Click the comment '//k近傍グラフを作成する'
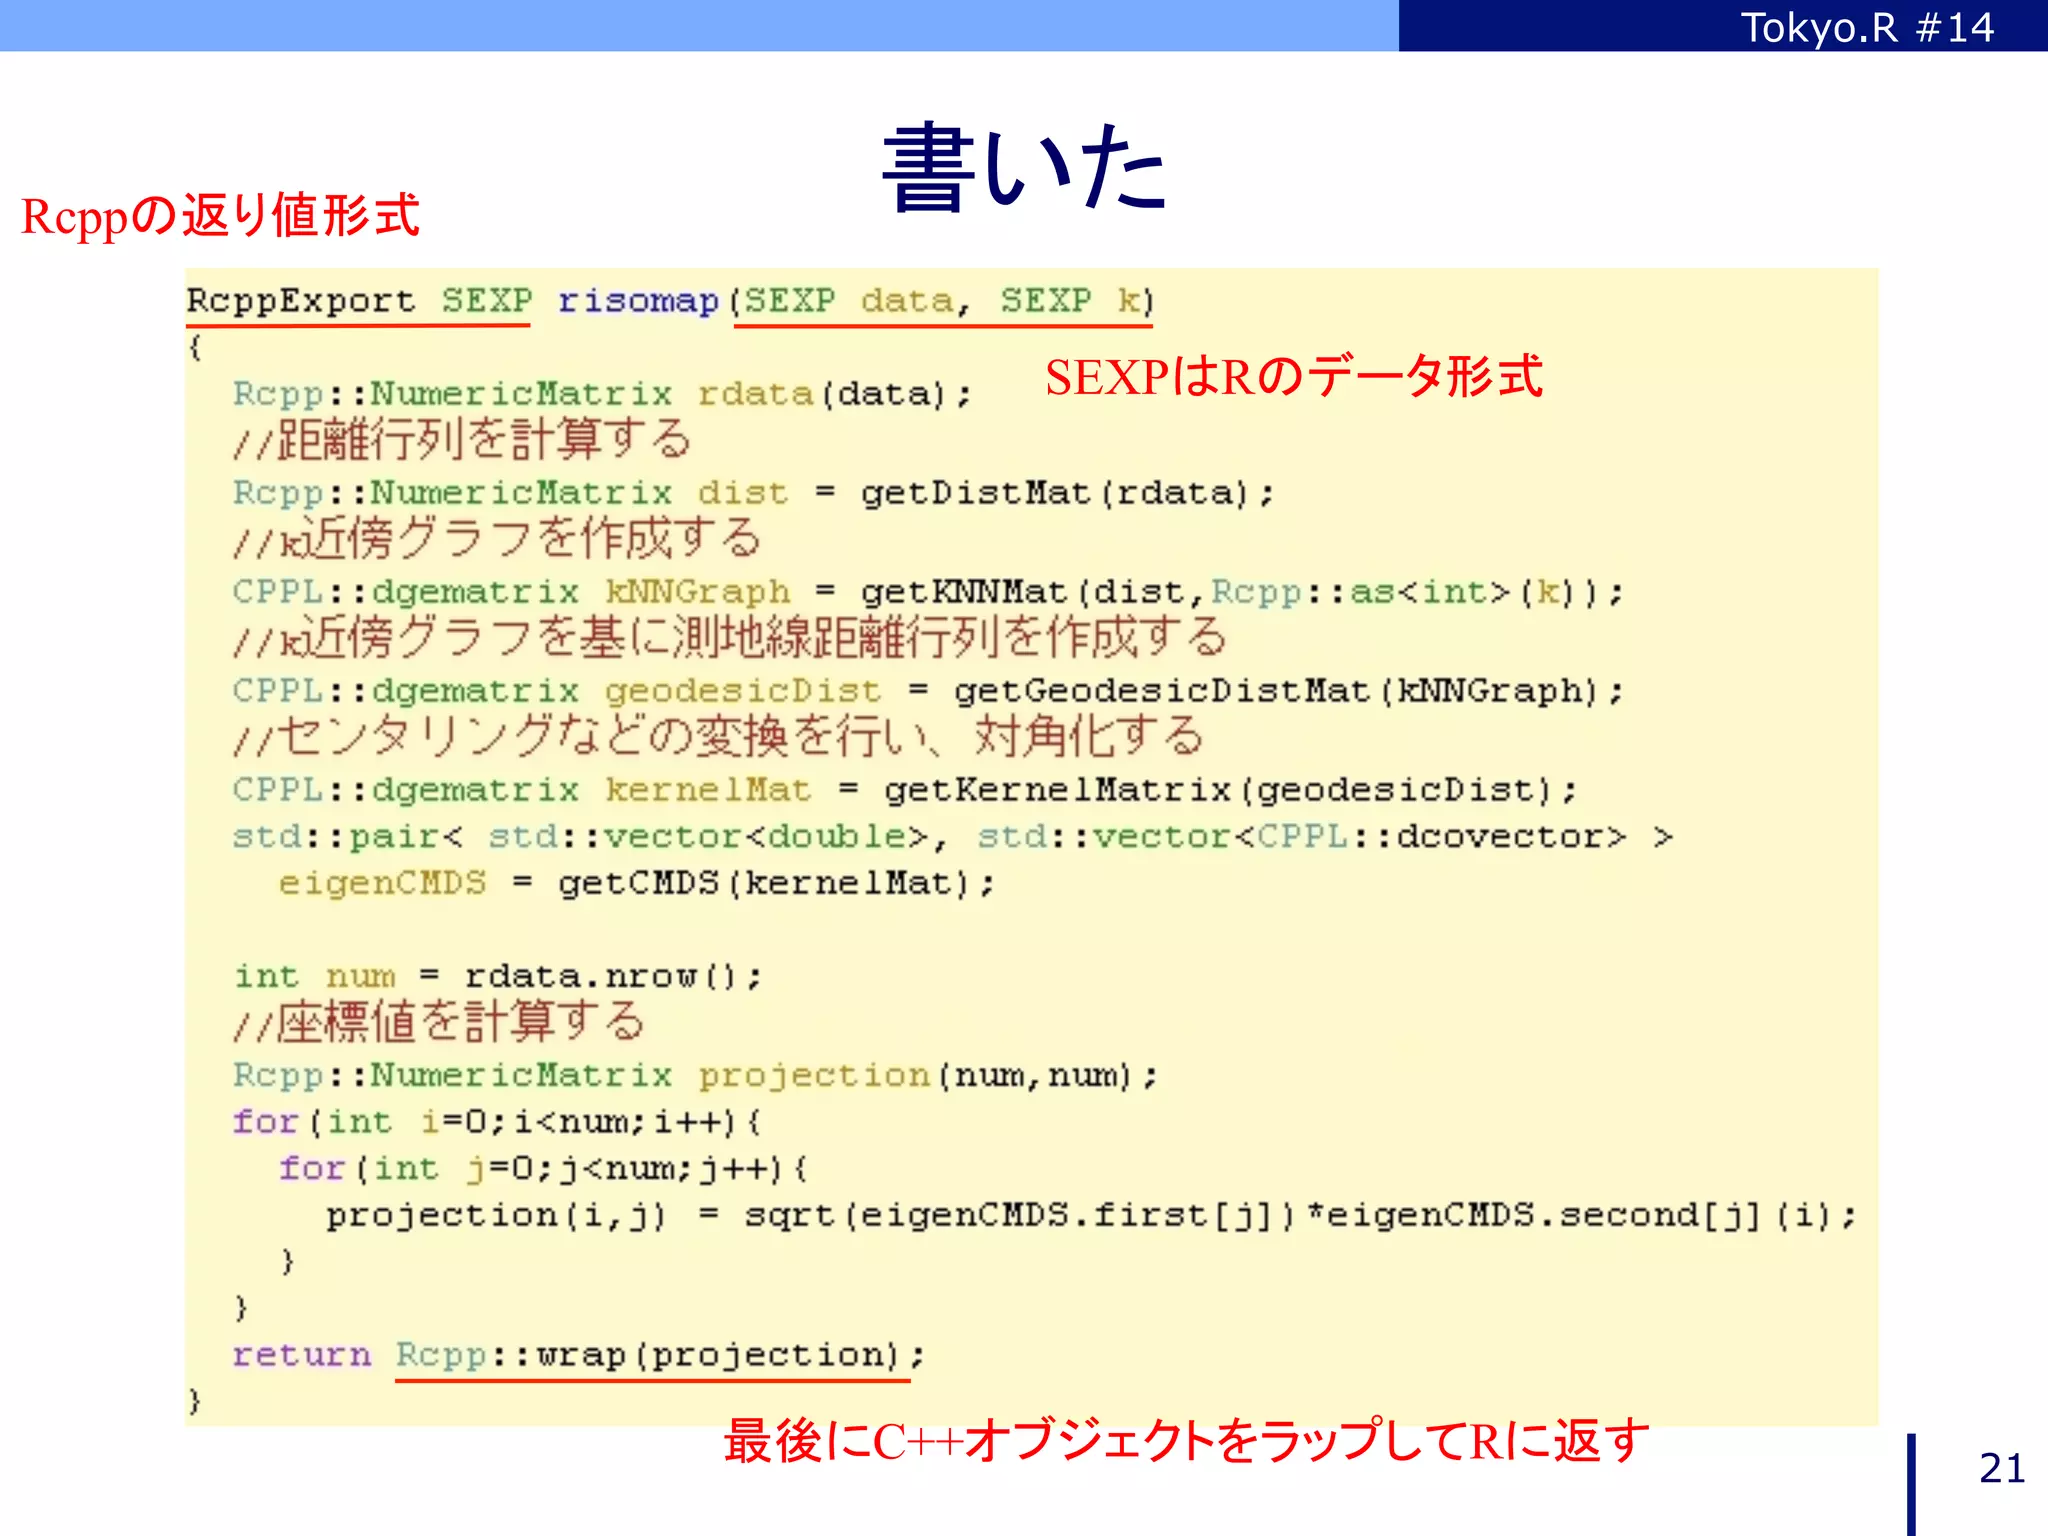 497,539
